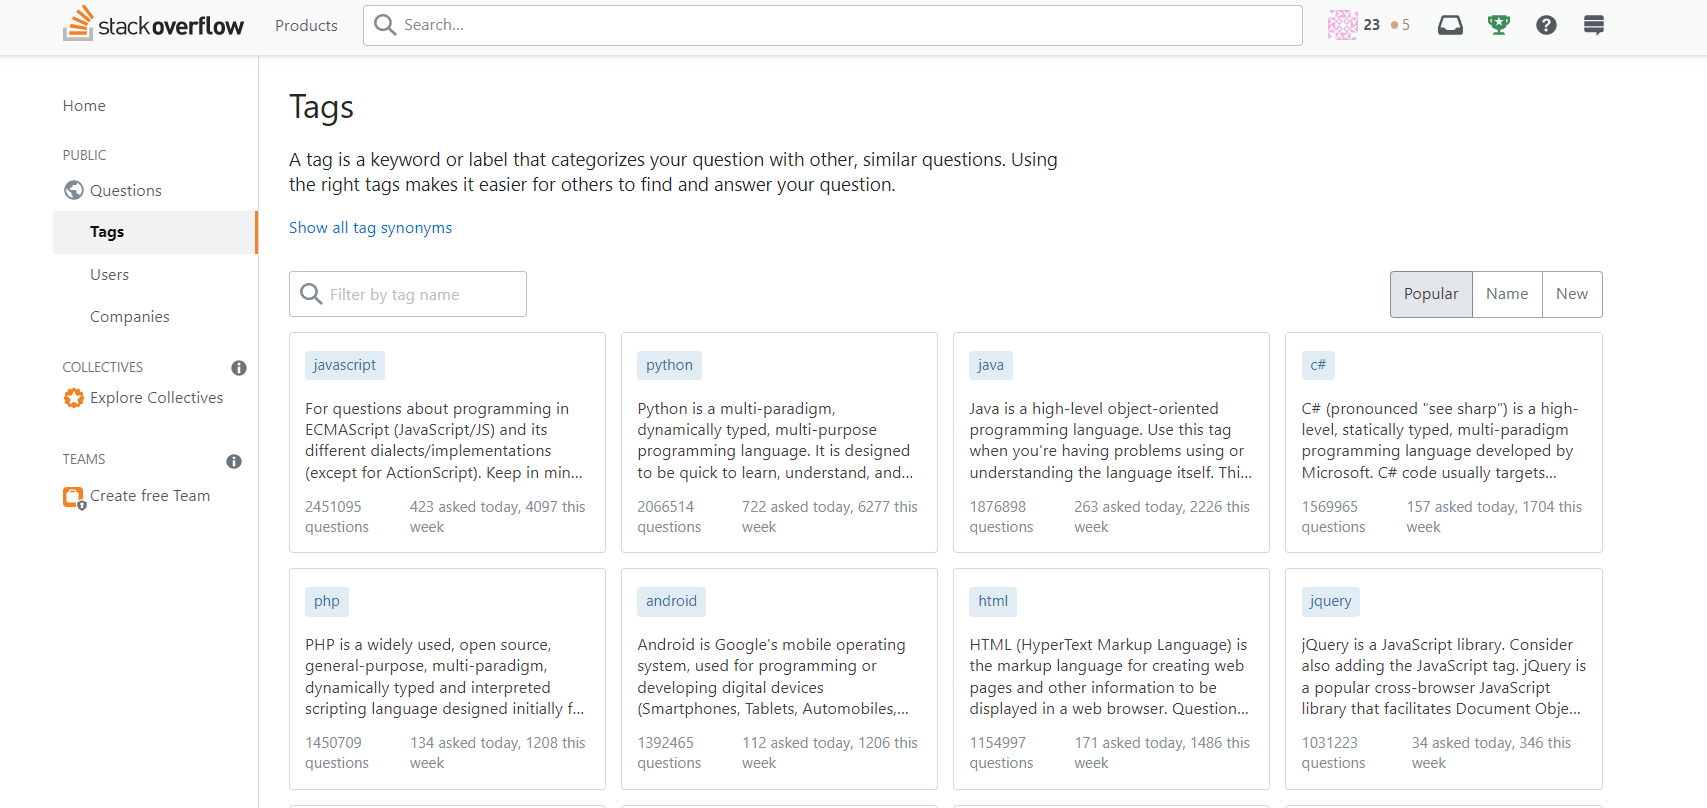This screenshot has width=1707, height=808.
Task: Click the '2451095 questions' count
Action: coord(337,517)
